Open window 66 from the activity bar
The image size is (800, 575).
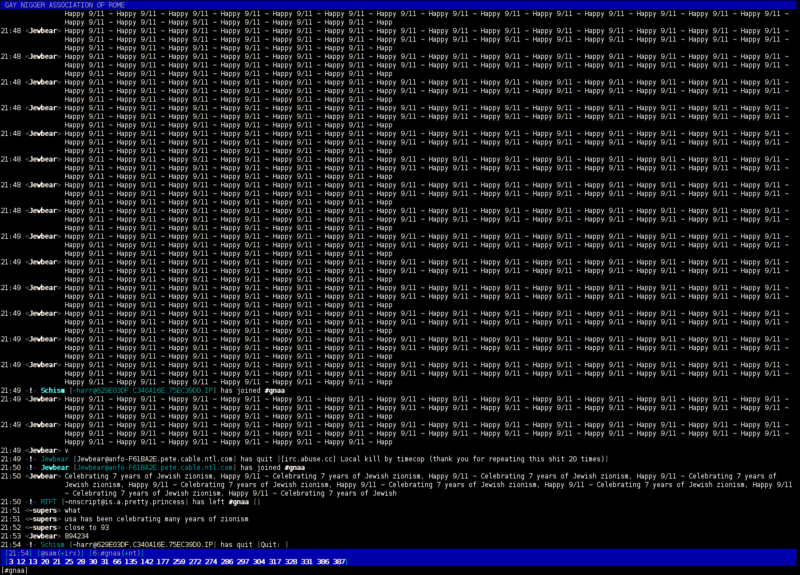(113, 561)
